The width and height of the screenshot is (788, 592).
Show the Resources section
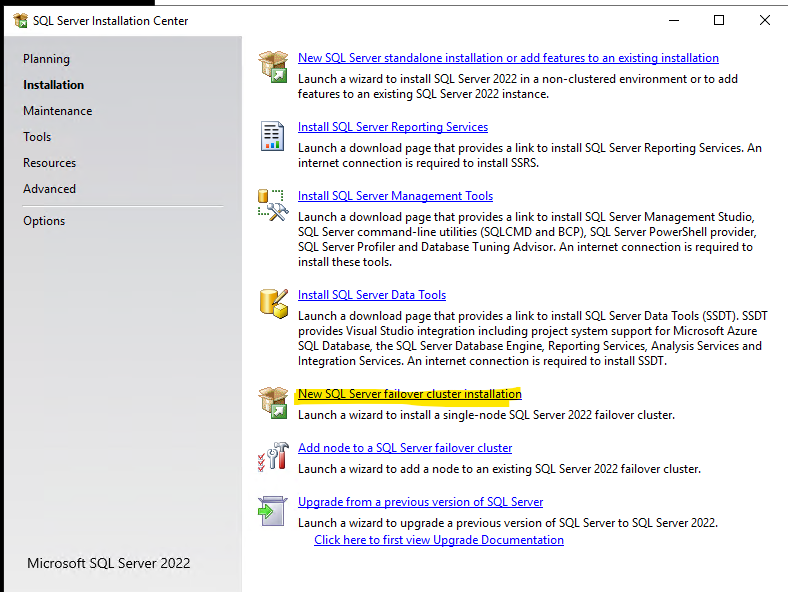[49, 163]
